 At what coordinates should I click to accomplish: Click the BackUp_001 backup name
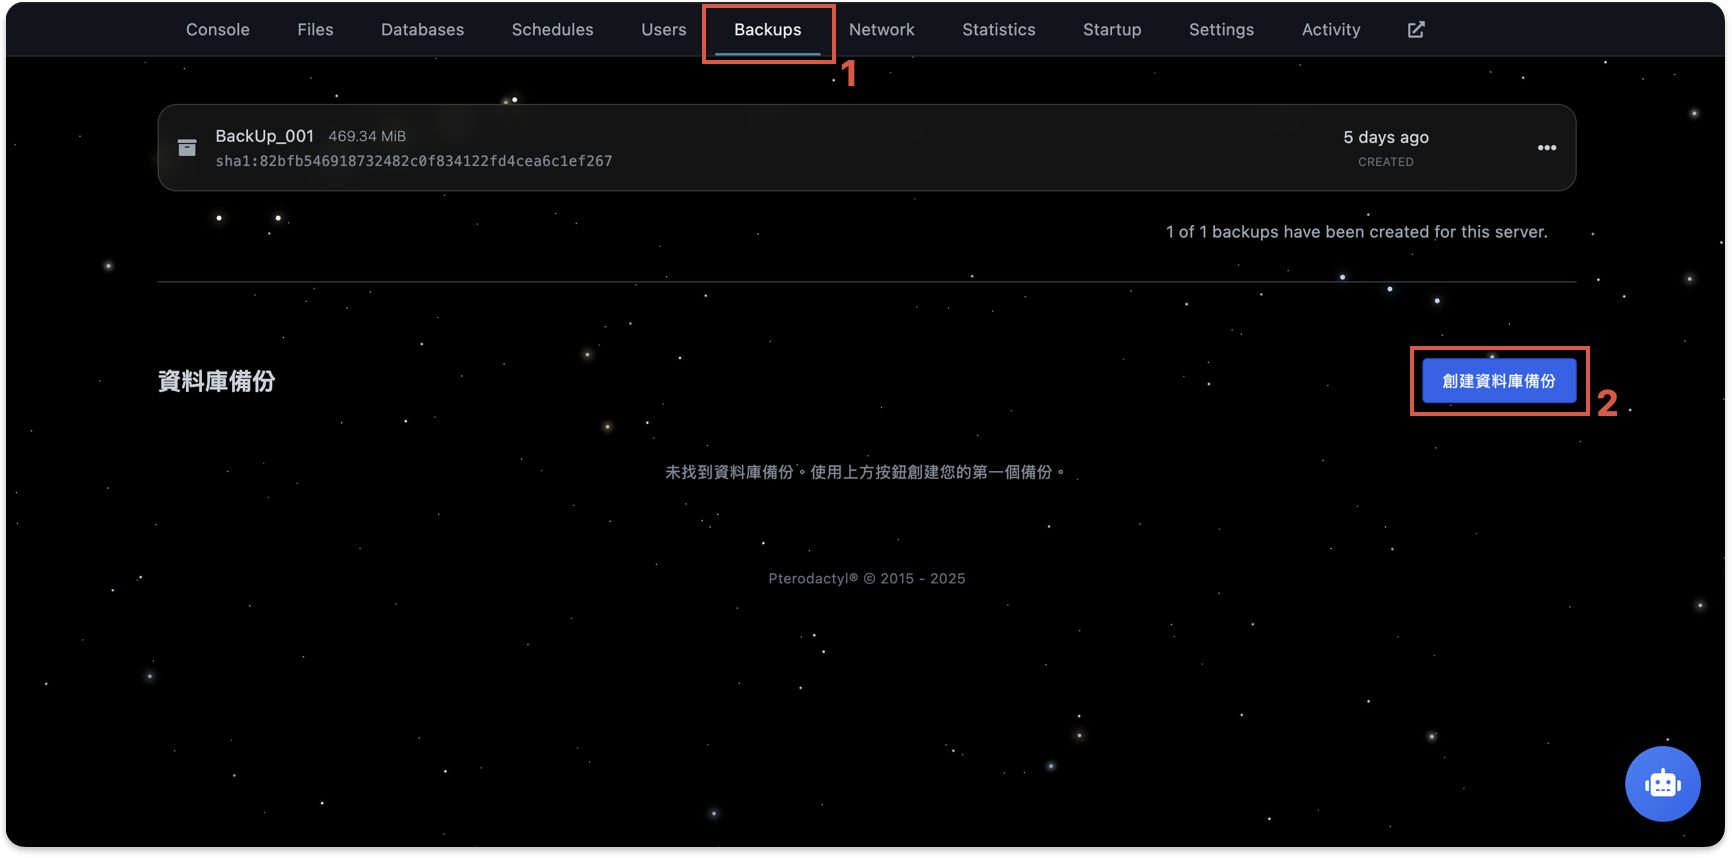[264, 136]
